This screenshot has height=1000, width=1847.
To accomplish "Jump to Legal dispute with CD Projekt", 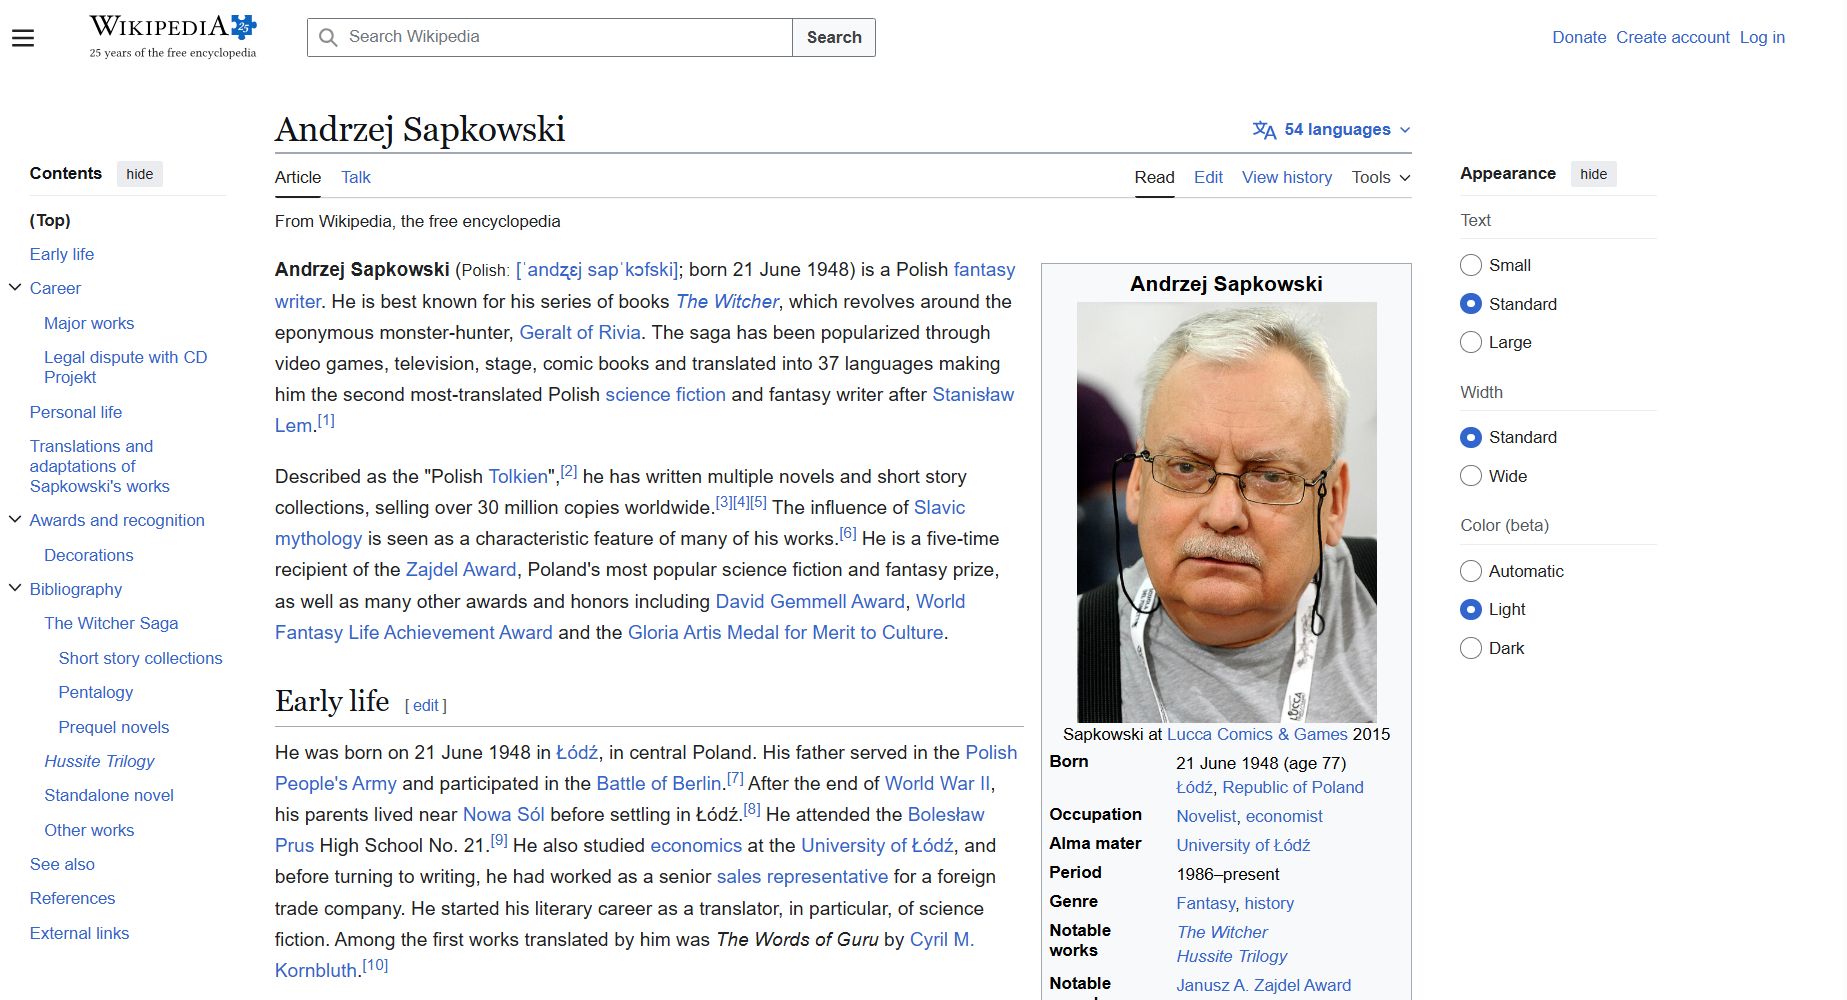I will 126,367.
